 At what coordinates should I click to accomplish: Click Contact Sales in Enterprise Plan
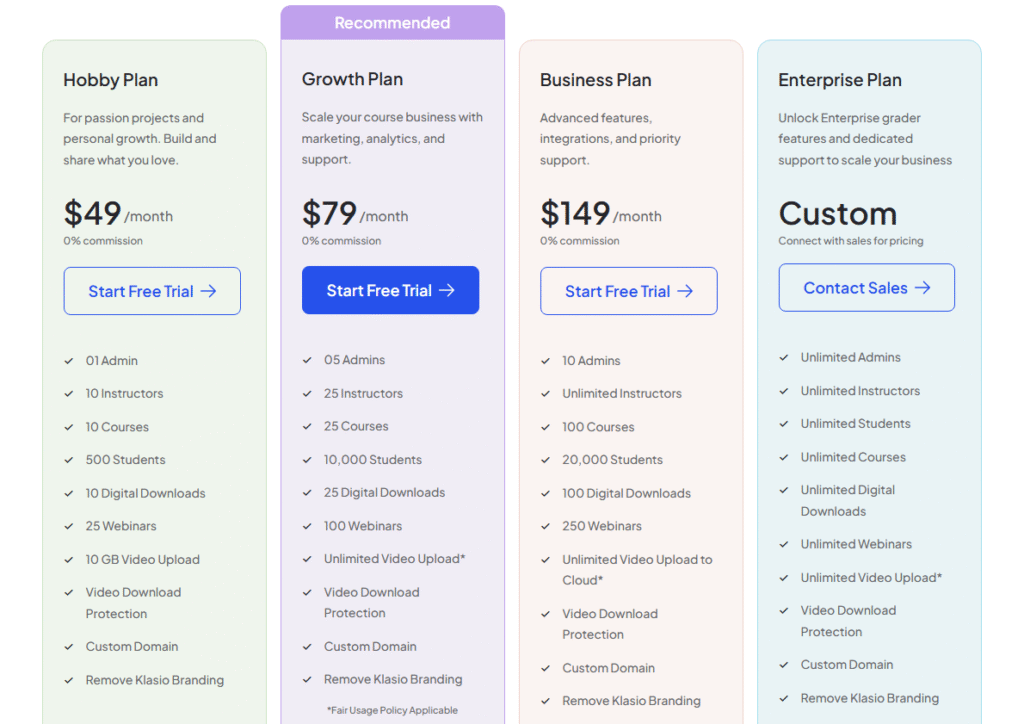pos(866,288)
